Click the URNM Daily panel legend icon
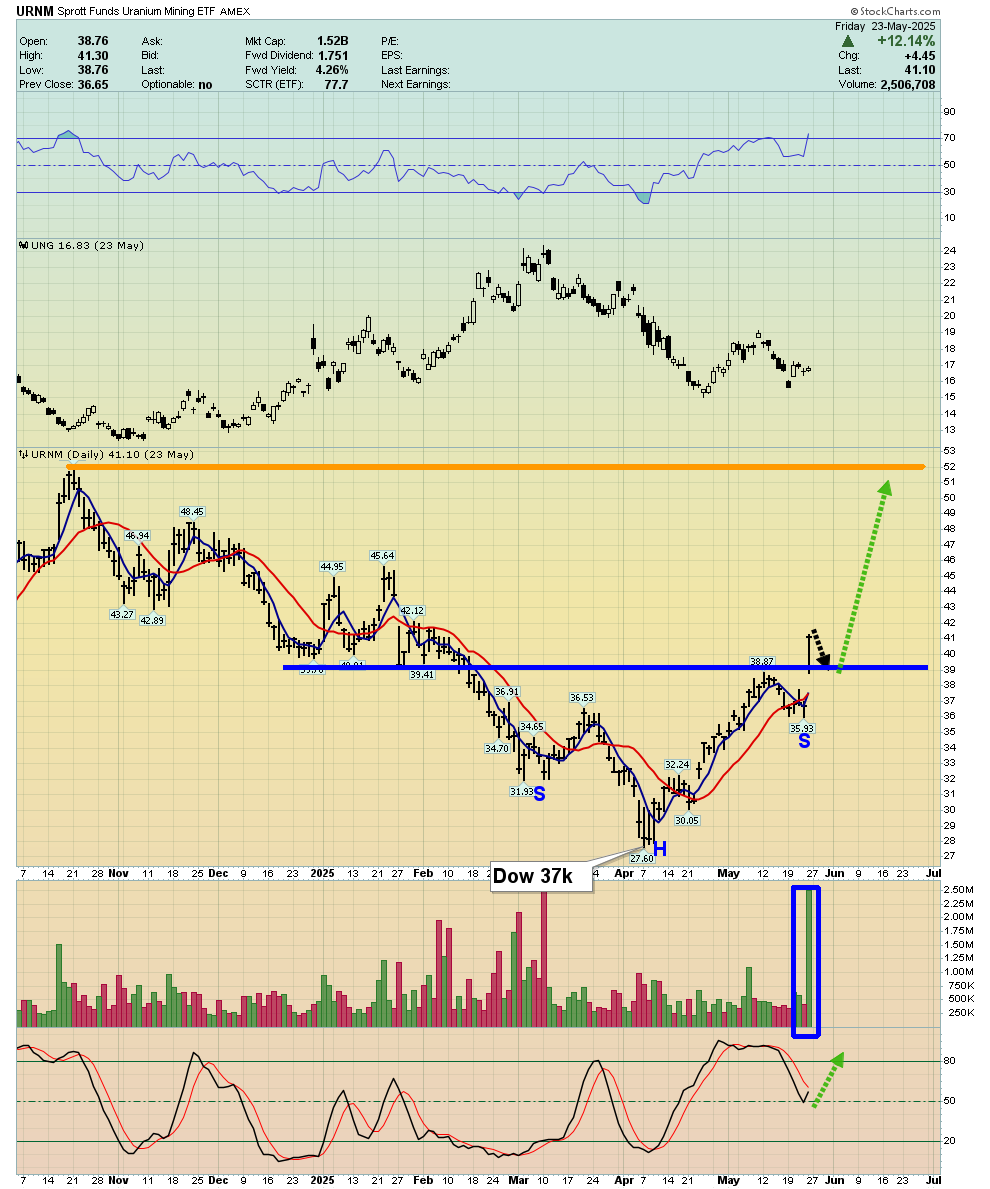Image resolution: width=990 pixels, height=1189 pixels. pyautogui.click(x=24, y=455)
